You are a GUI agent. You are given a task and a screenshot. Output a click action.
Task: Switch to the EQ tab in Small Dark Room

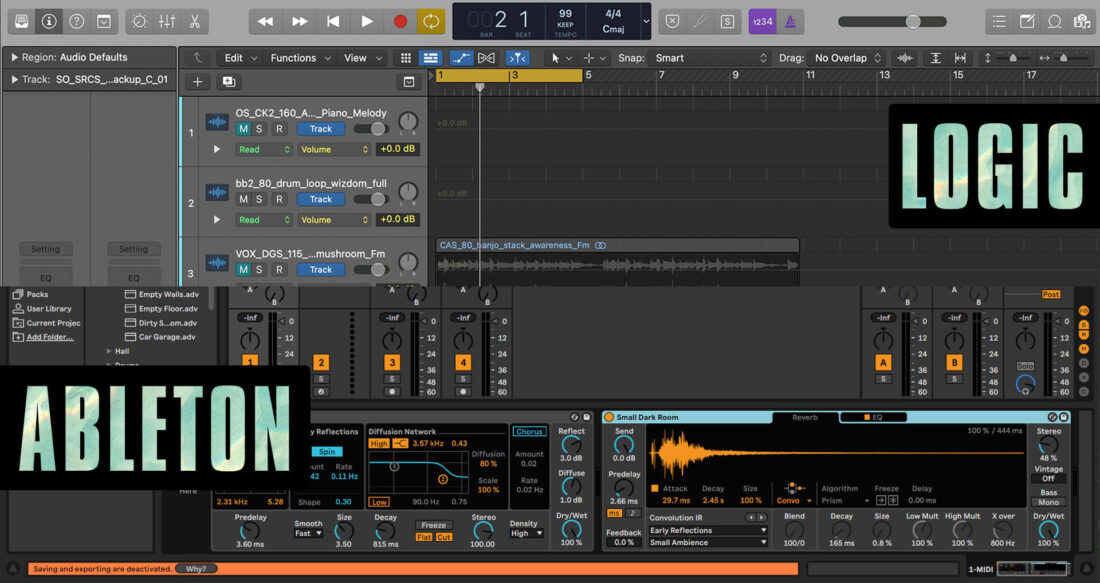point(873,417)
